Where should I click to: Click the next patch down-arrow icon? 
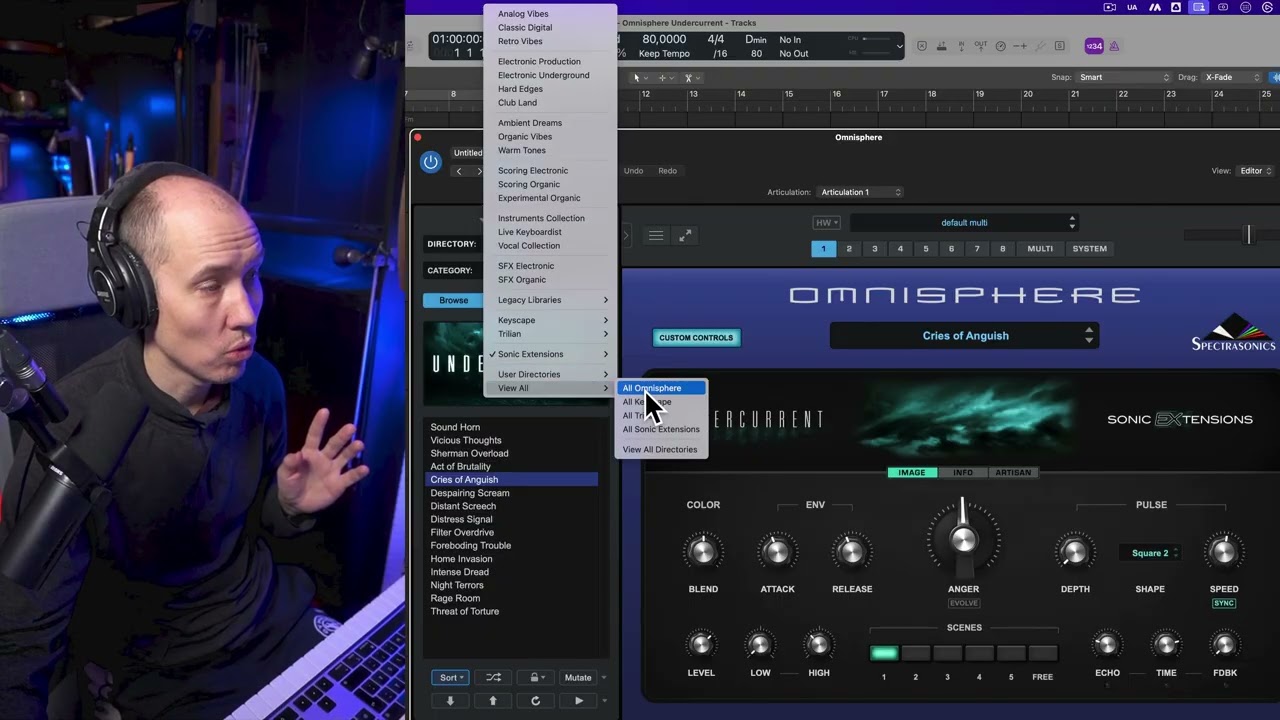pyautogui.click(x=450, y=701)
